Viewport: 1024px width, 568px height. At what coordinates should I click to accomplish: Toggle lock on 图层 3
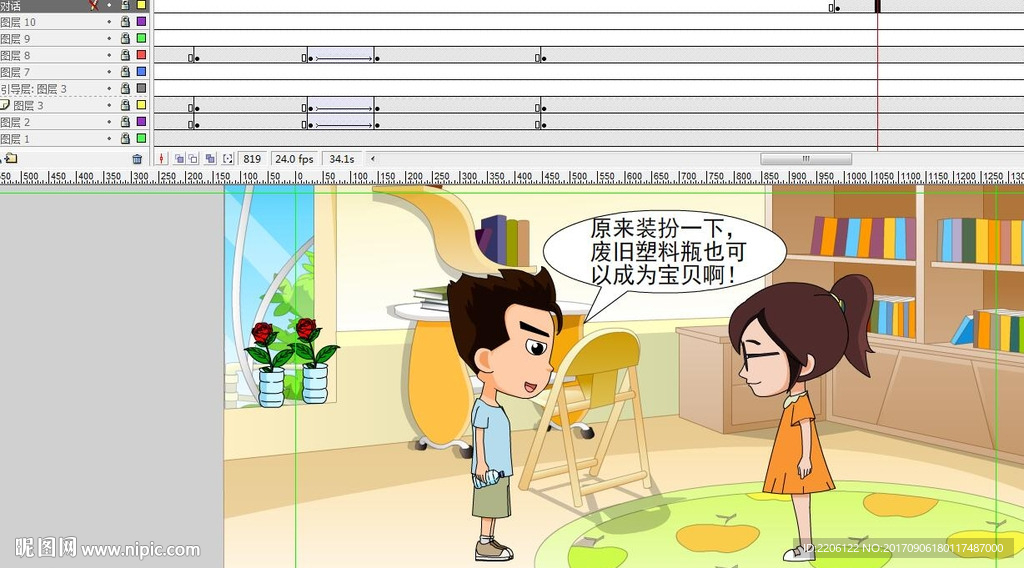pyautogui.click(x=125, y=105)
